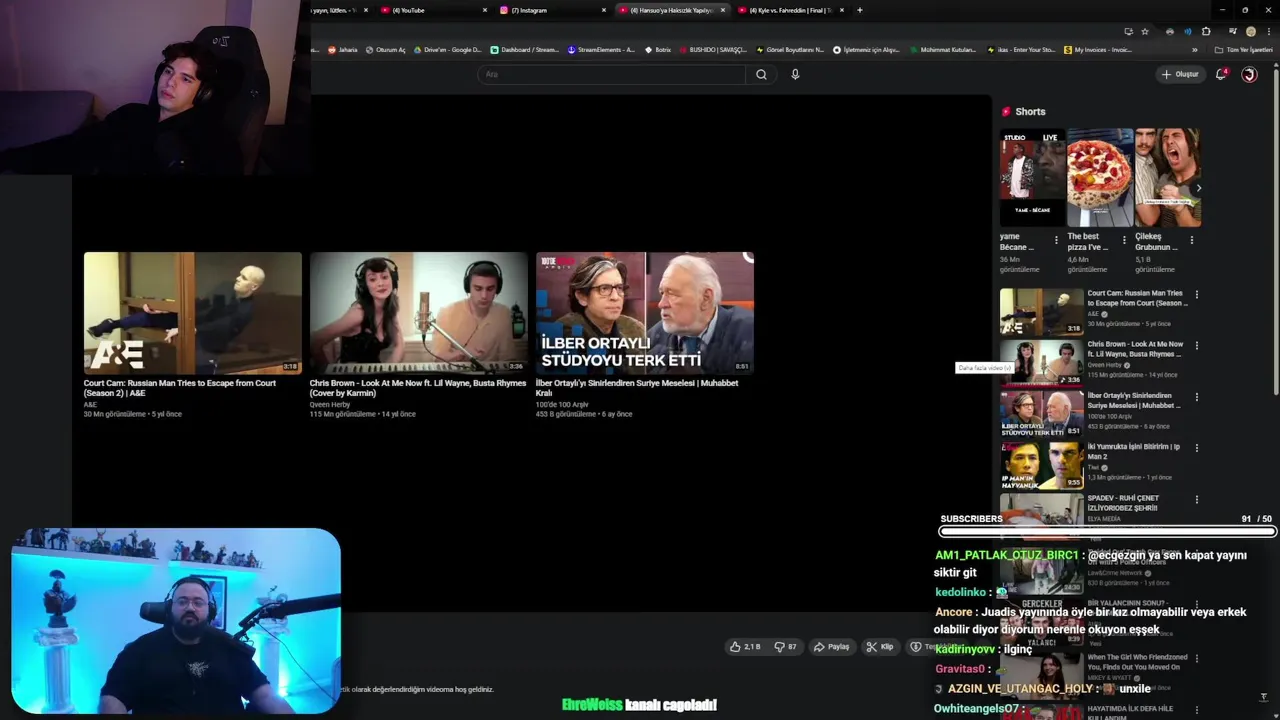Open the BUSHIDO | SAVAŞÇI bookmark
The width and height of the screenshot is (1280, 720).
point(713,49)
